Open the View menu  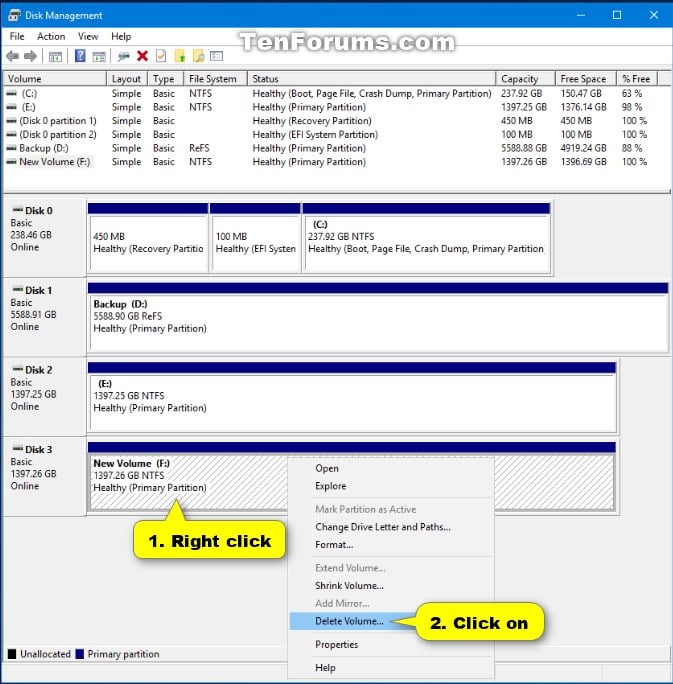pos(88,36)
